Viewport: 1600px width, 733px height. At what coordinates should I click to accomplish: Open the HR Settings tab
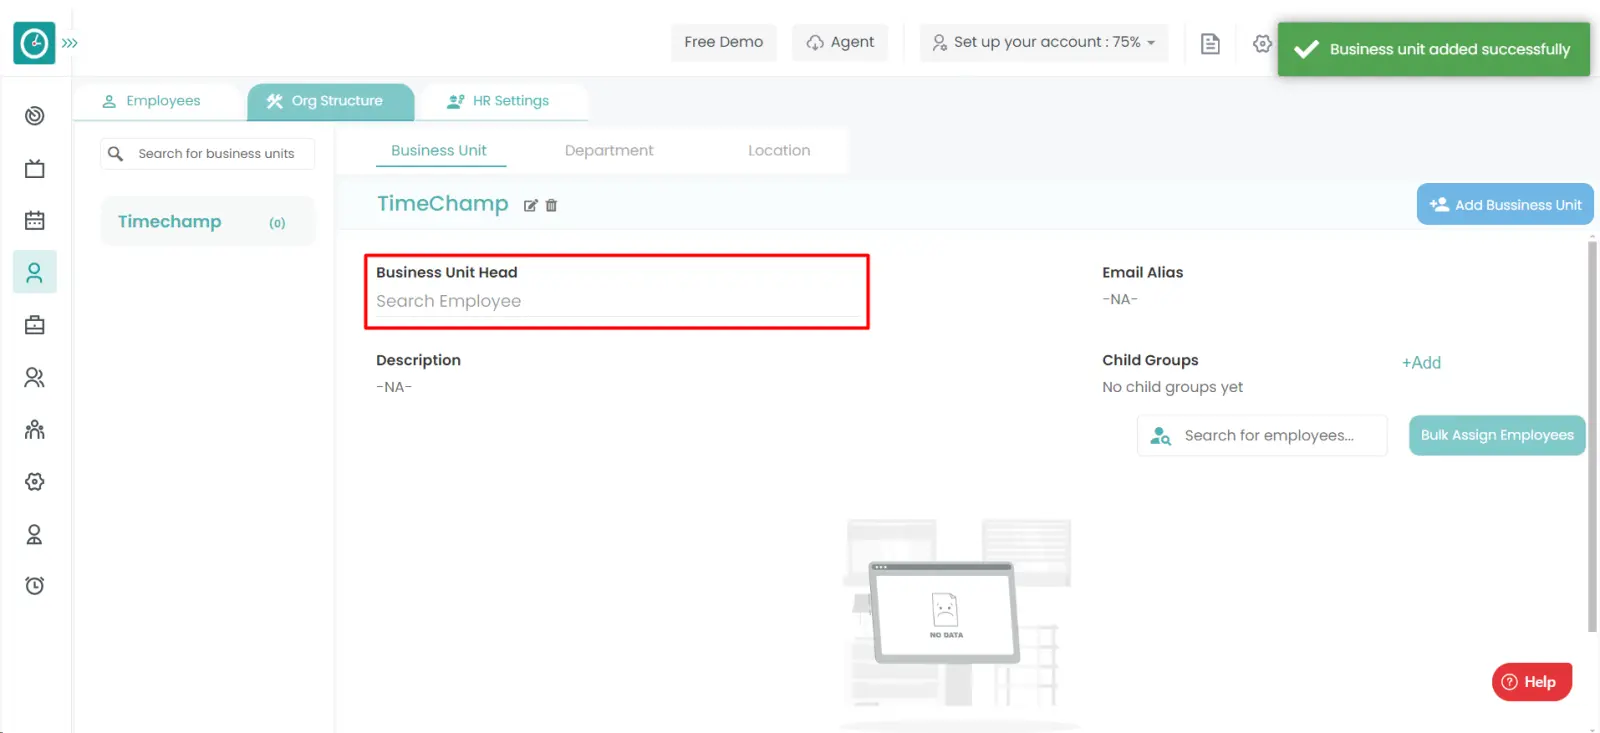(x=498, y=101)
